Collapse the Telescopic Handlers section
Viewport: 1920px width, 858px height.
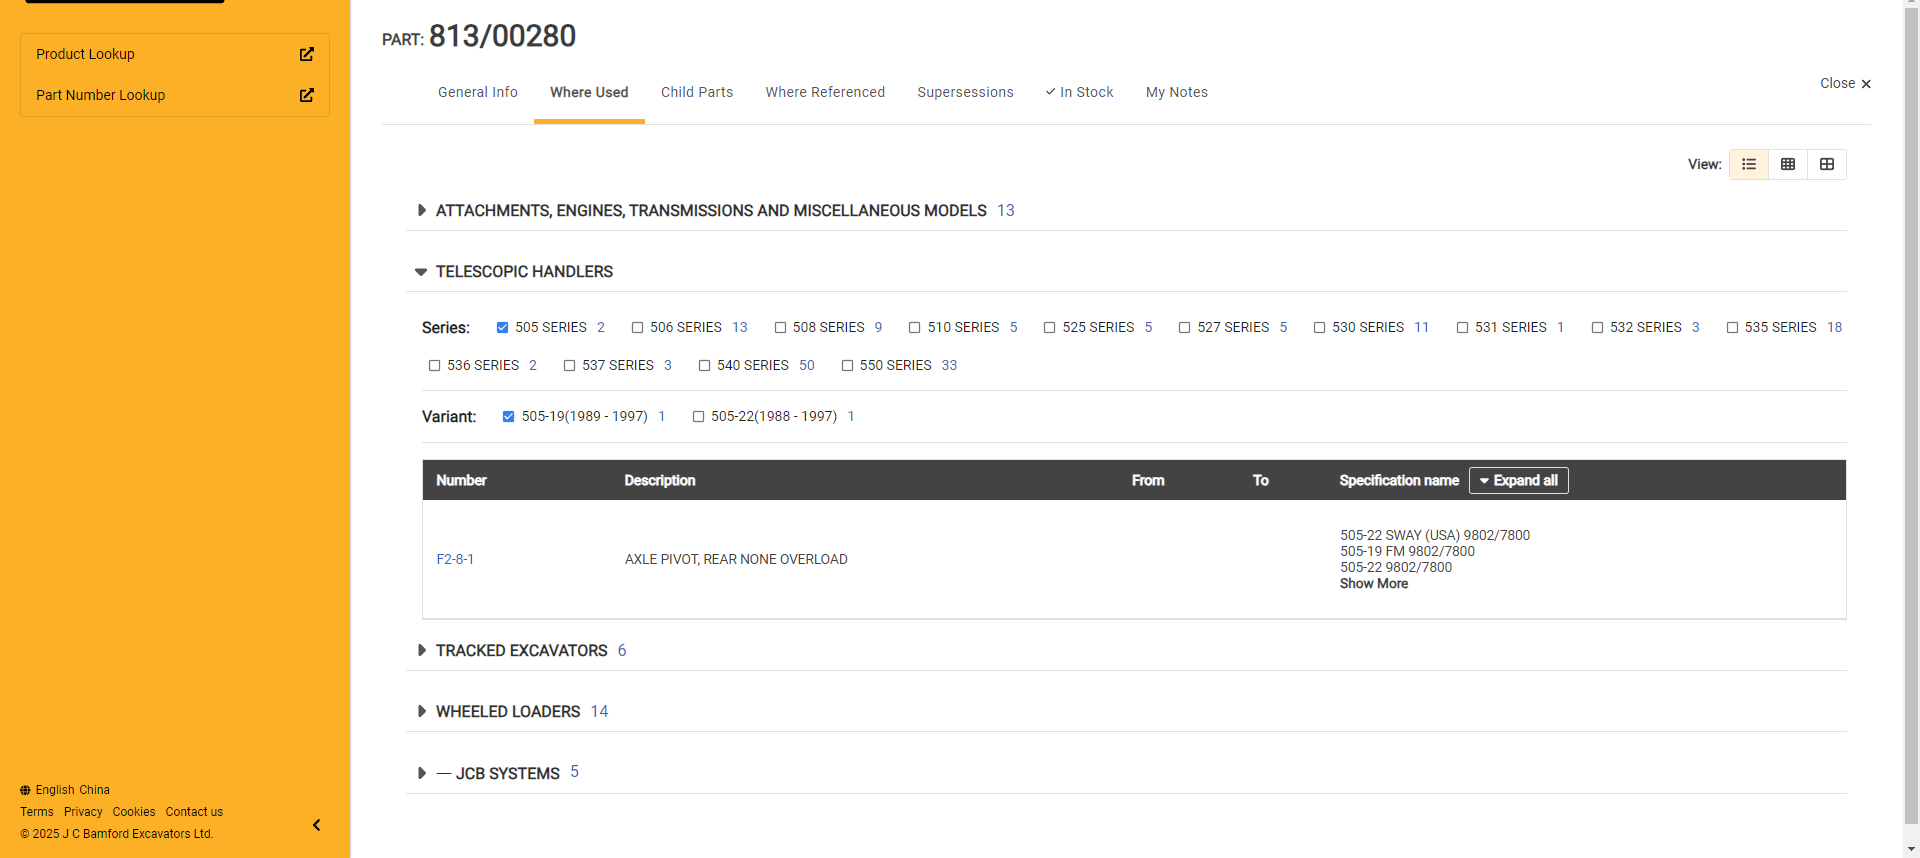[421, 272]
